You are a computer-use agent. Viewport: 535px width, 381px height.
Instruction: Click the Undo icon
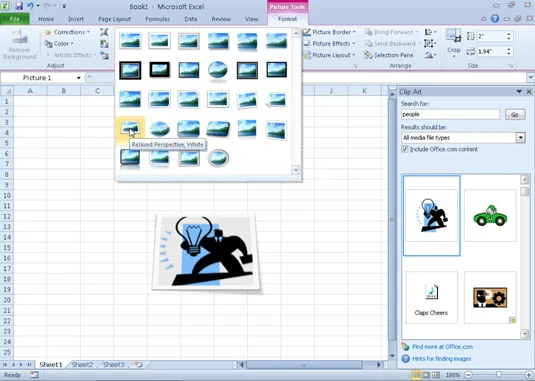pyautogui.click(x=30, y=6)
